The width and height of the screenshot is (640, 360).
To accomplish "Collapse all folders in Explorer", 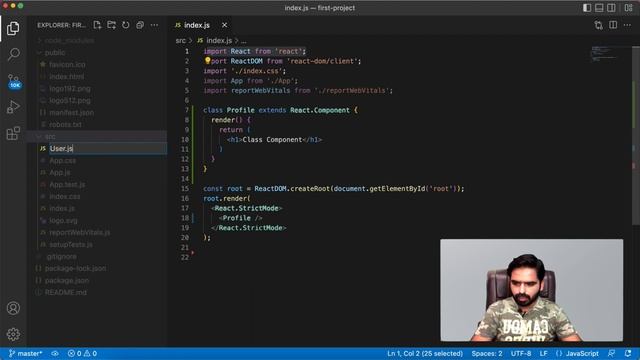I will (x=140, y=25).
